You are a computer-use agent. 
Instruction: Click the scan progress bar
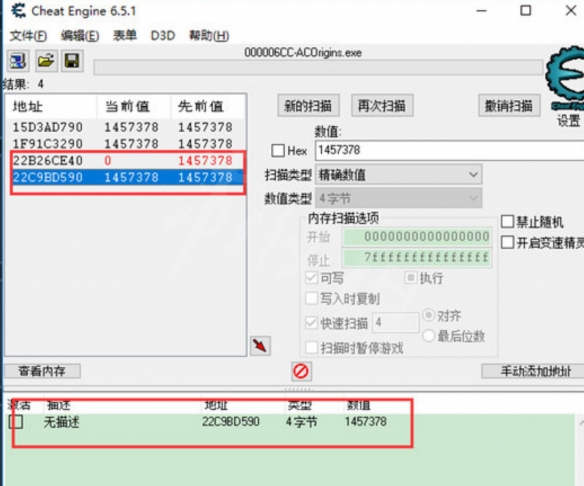pyautogui.click(x=318, y=67)
